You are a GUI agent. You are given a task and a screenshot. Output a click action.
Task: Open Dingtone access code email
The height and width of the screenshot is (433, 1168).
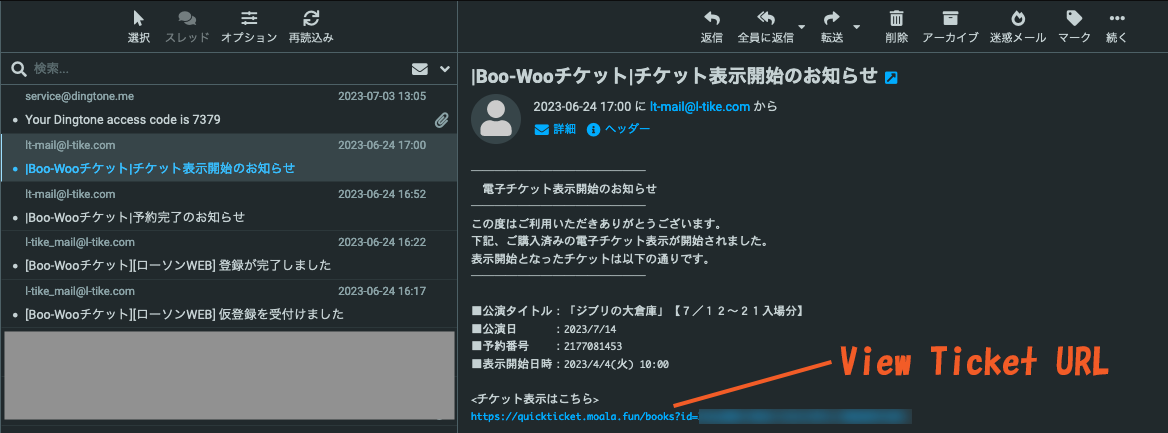point(123,119)
